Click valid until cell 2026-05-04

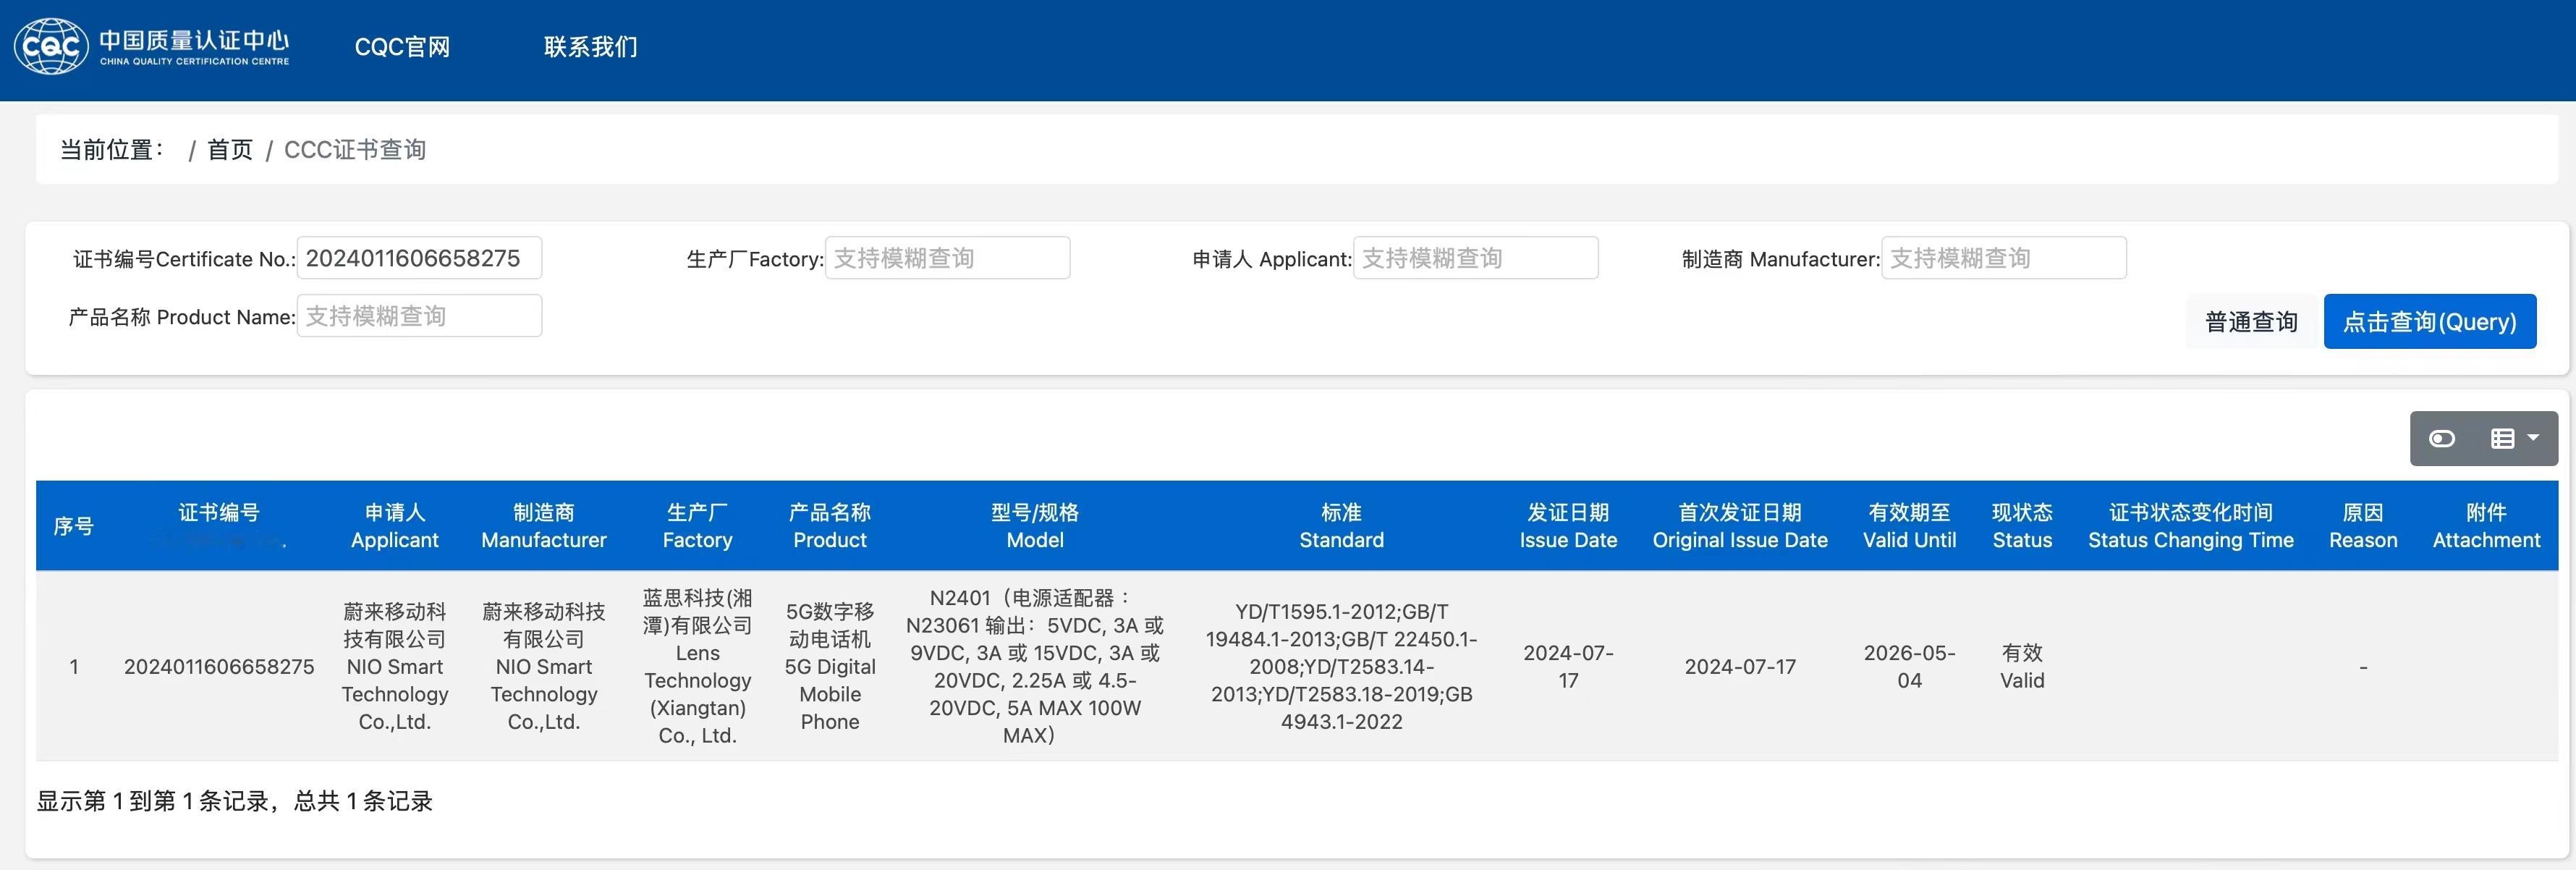coord(1909,667)
